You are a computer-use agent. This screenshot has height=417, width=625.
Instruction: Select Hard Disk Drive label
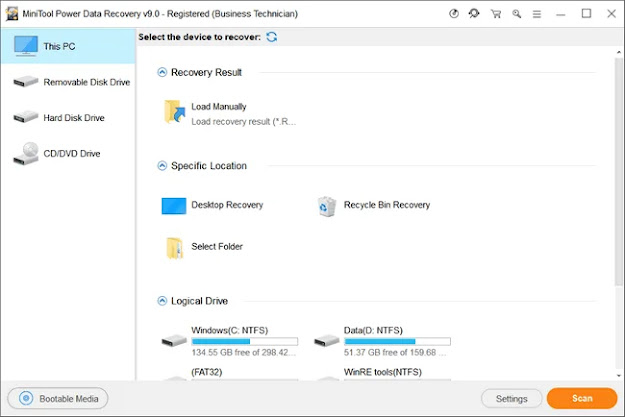tap(74, 118)
